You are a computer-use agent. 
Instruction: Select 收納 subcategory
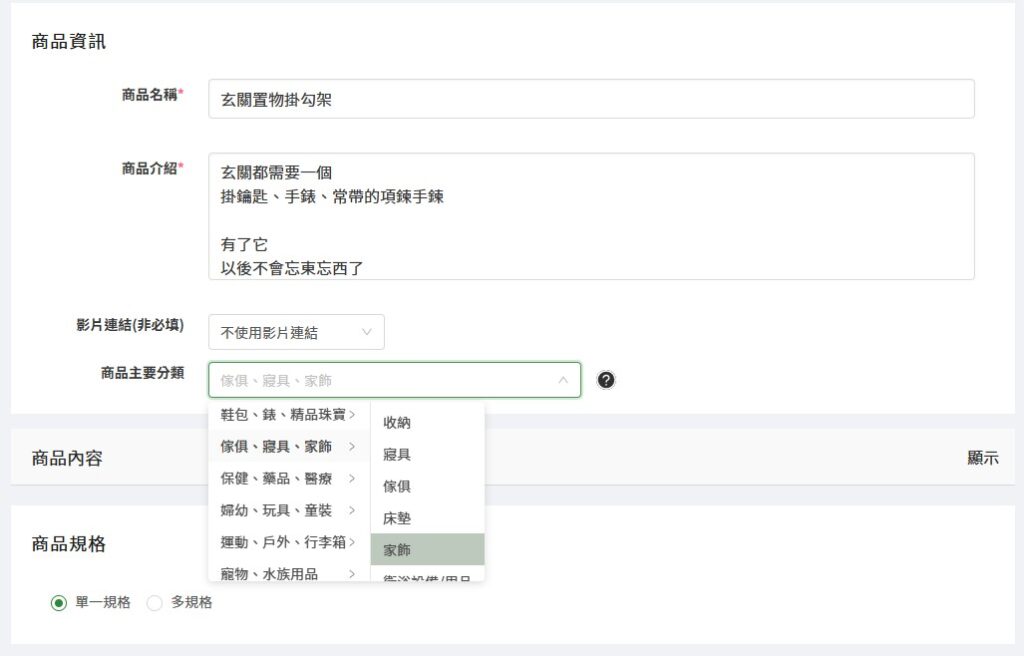[x=427, y=422]
